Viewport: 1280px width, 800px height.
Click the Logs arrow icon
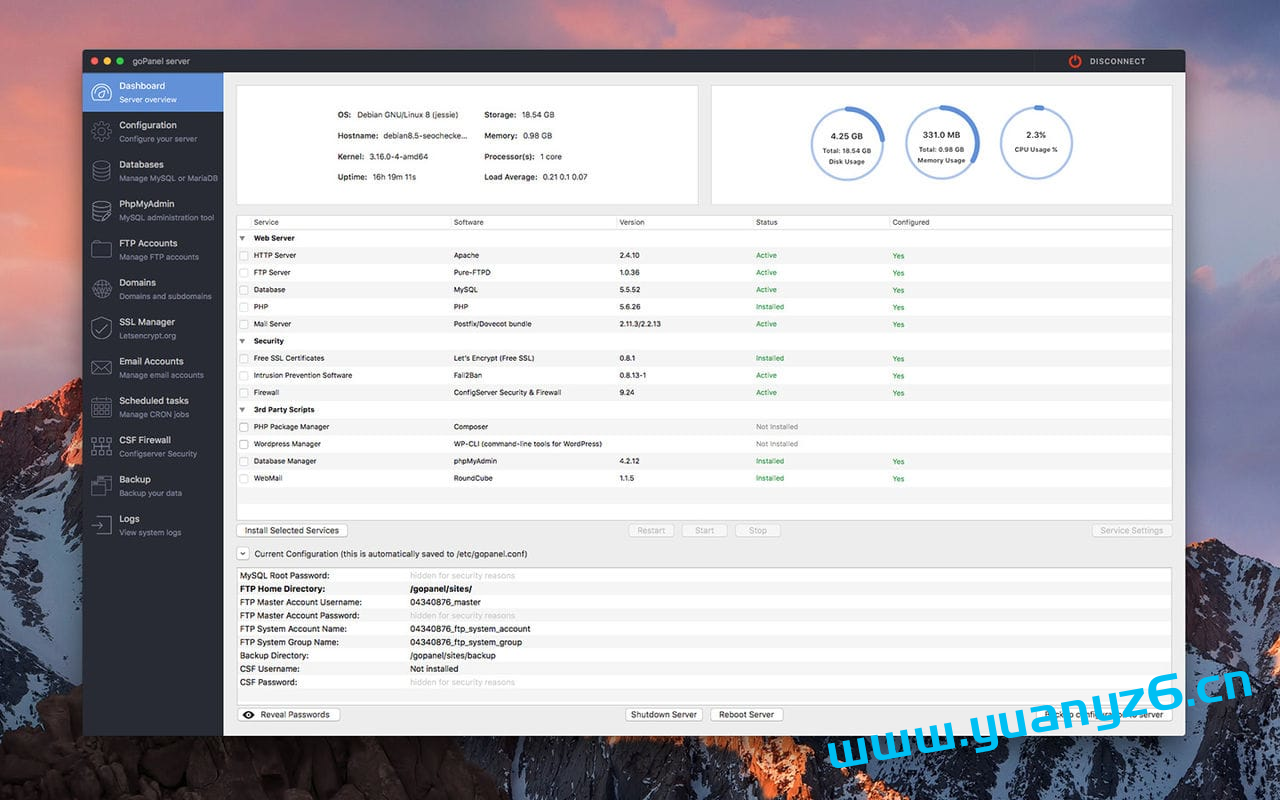point(101,525)
